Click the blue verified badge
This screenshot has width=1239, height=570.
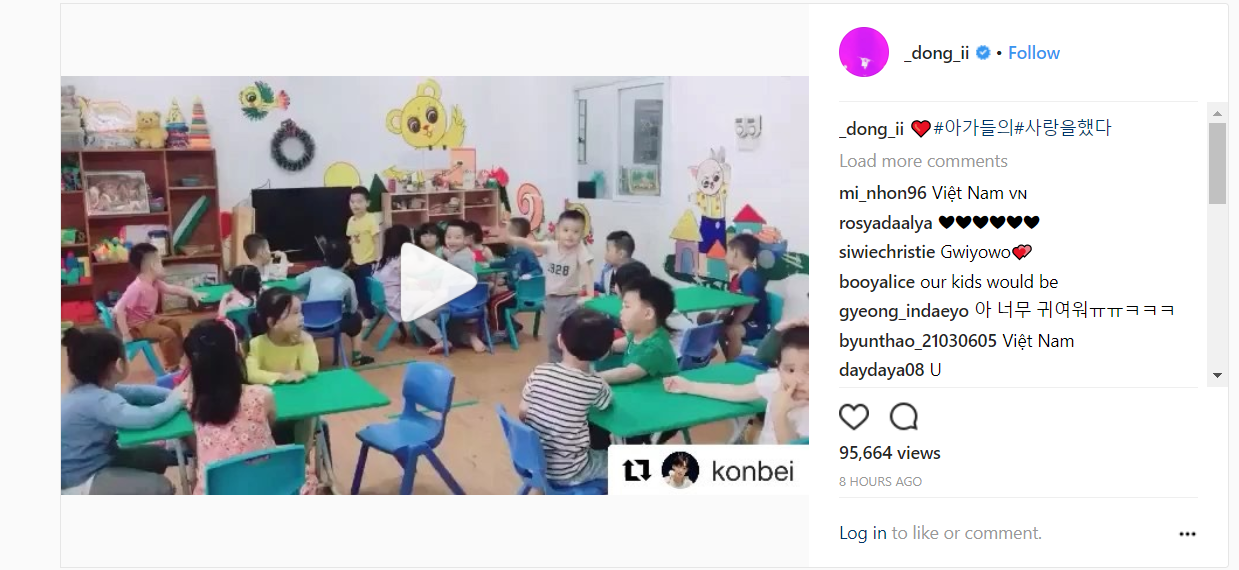[983, 53]
